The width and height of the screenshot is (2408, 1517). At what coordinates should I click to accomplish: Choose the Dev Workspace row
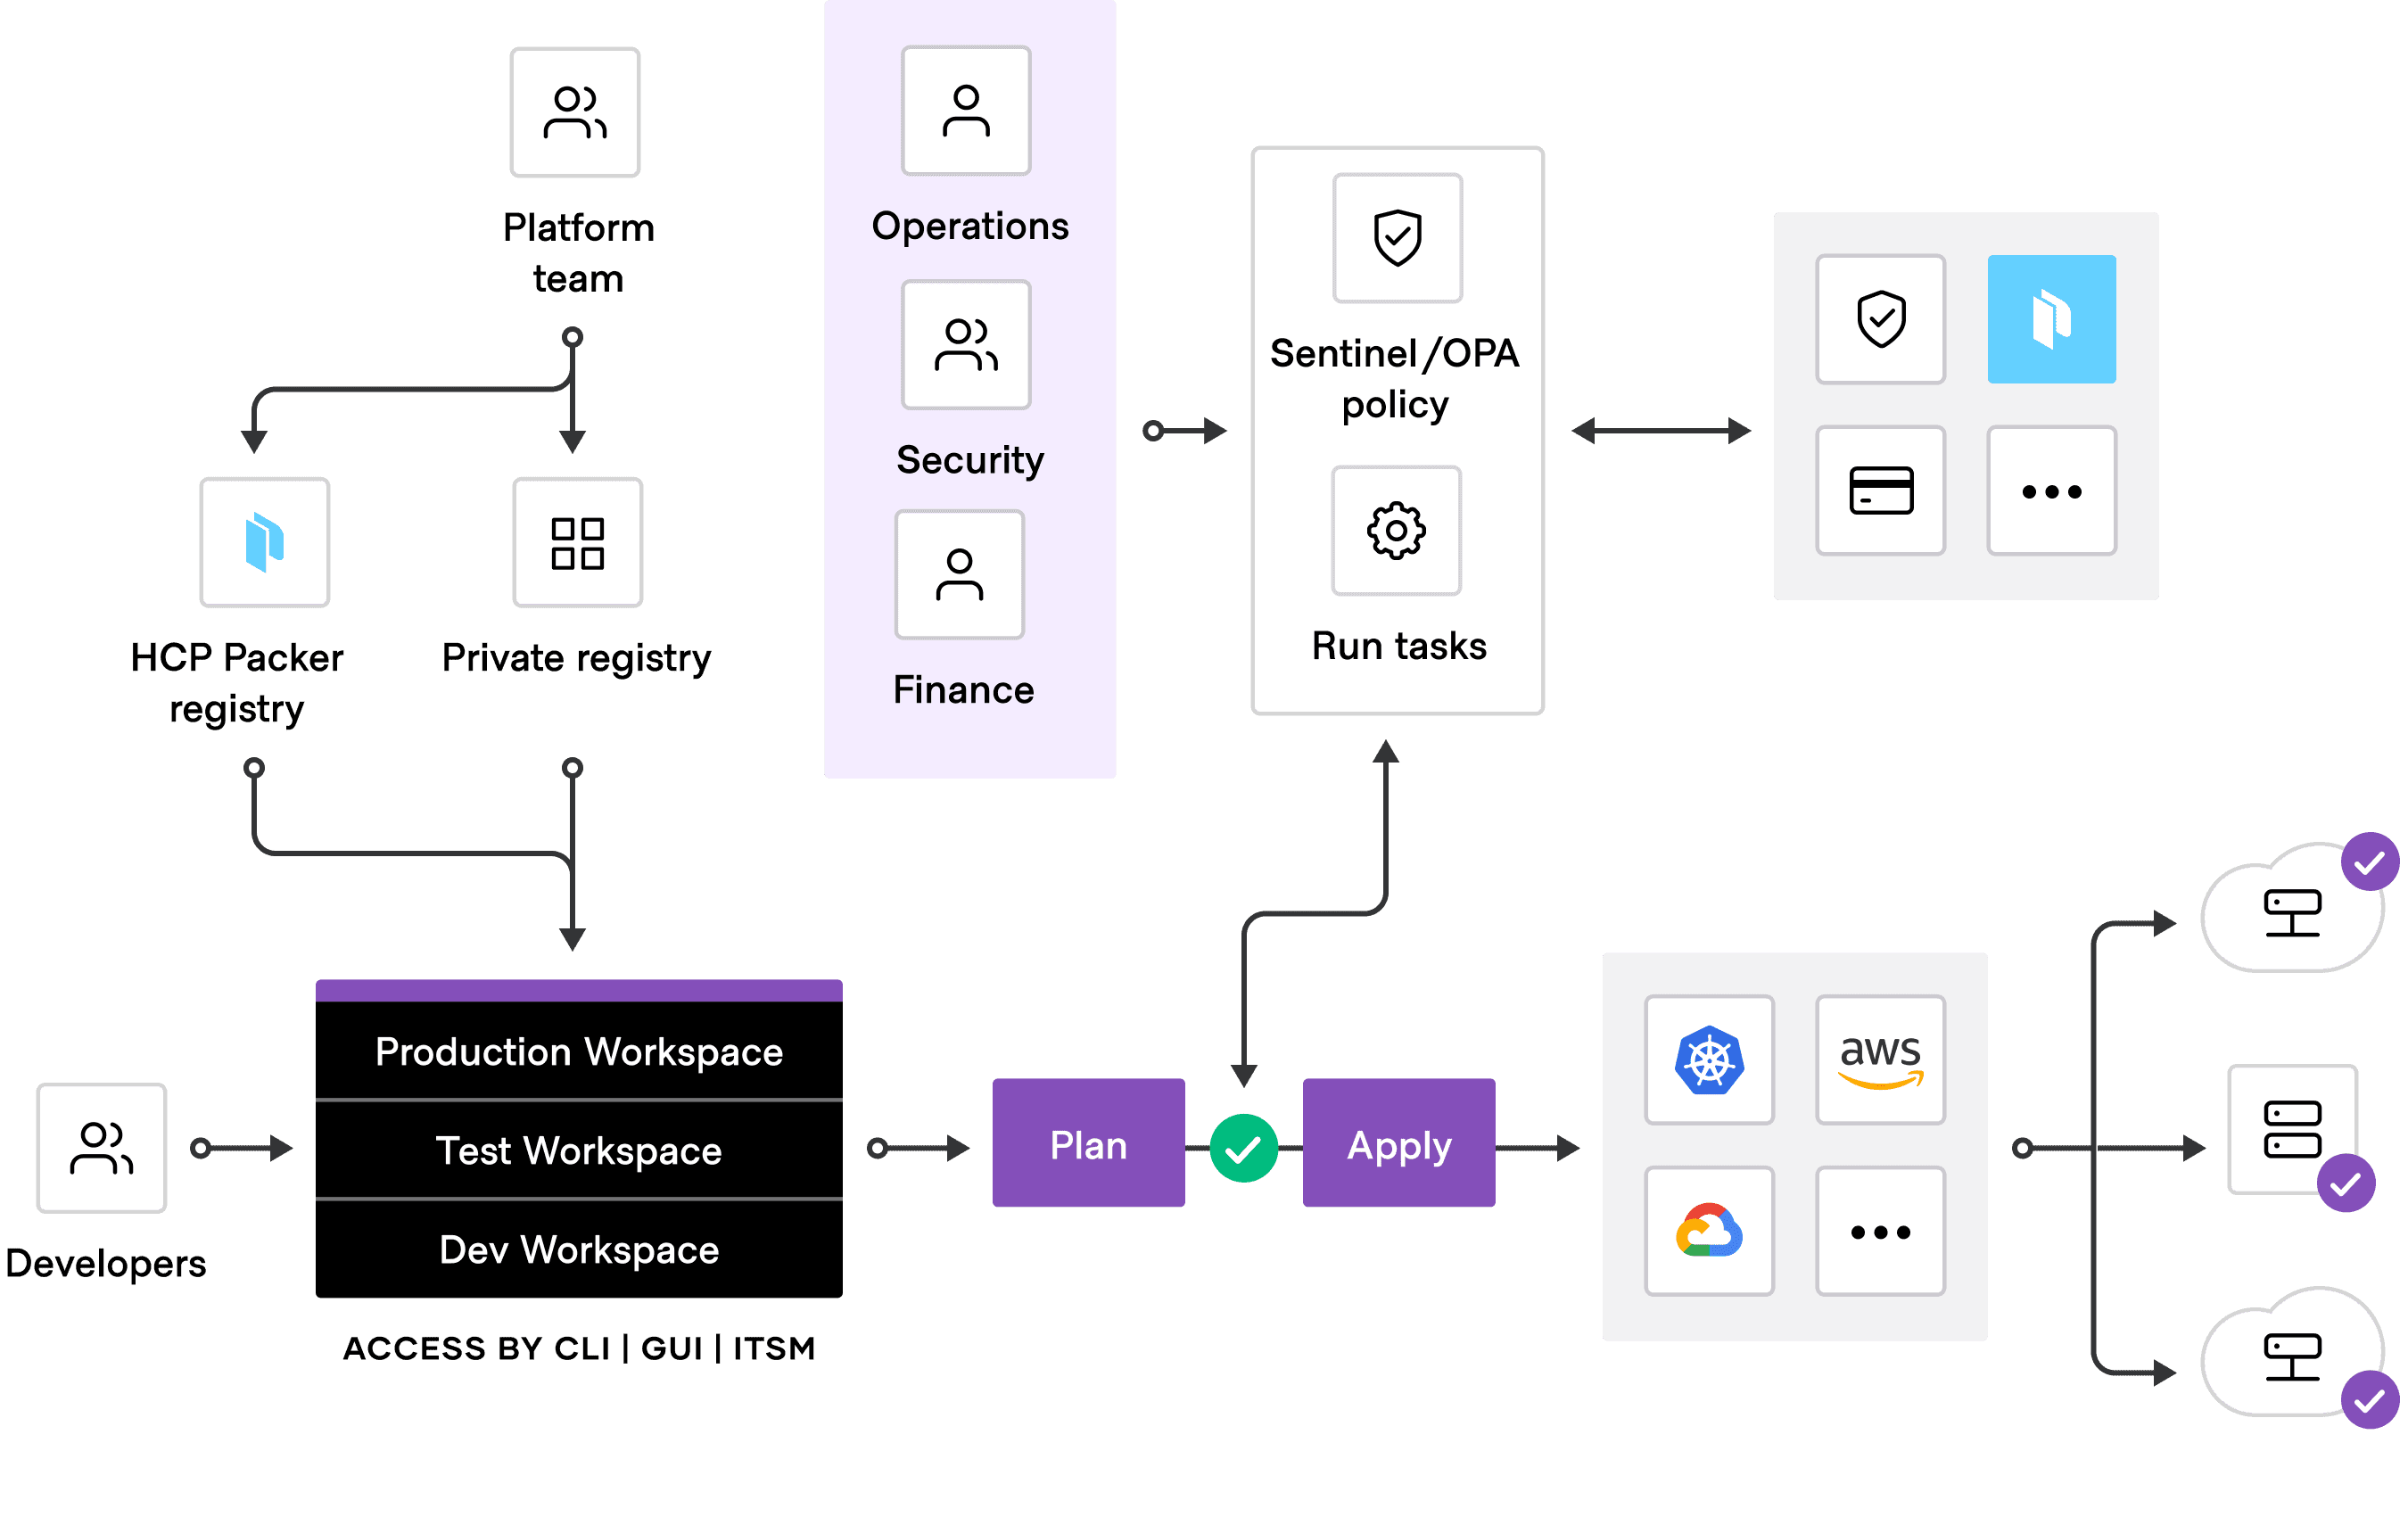(x=579, y=1250)
